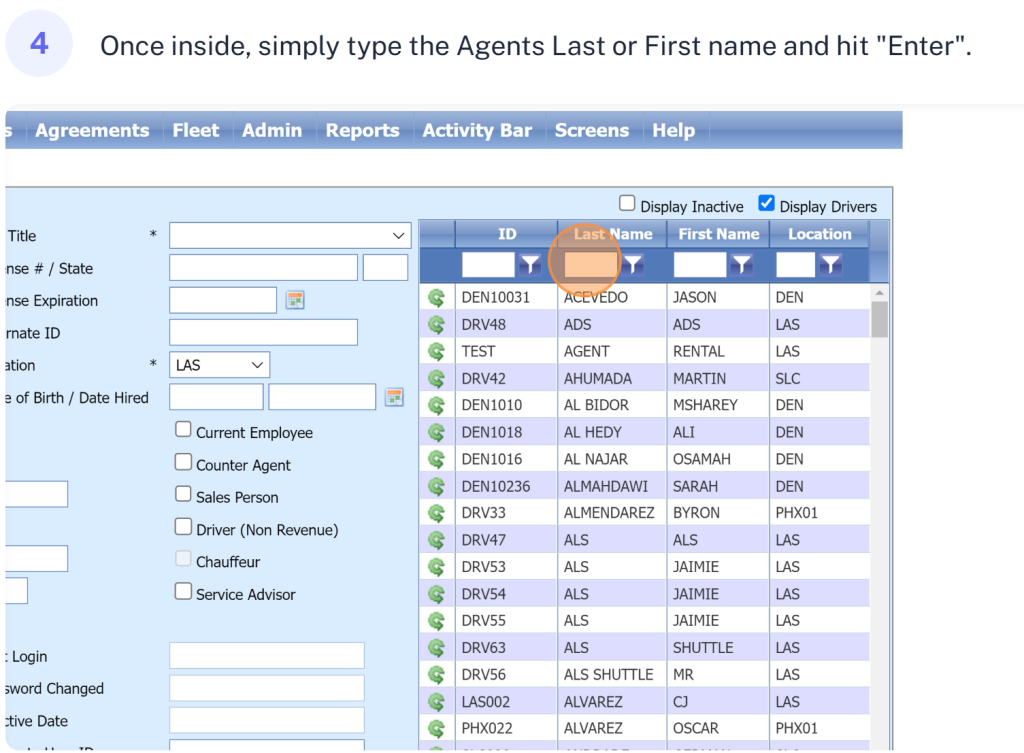The width and height of the screenshot is (1024, 753).
Task: Click green select icon for DRV42 AHUMADA row
Action: (436, 379)
